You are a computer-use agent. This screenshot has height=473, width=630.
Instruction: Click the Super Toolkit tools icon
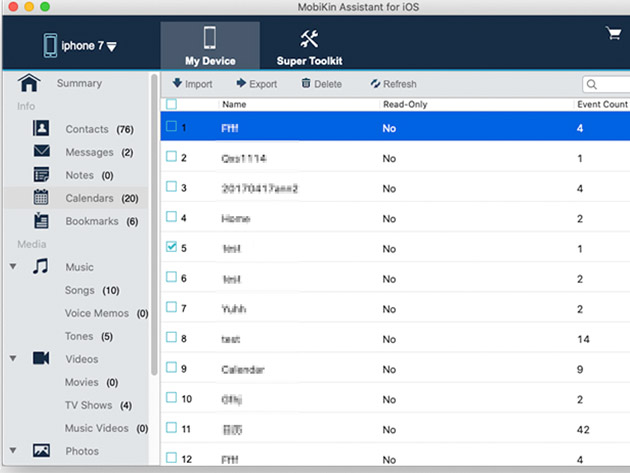point(309,39)
